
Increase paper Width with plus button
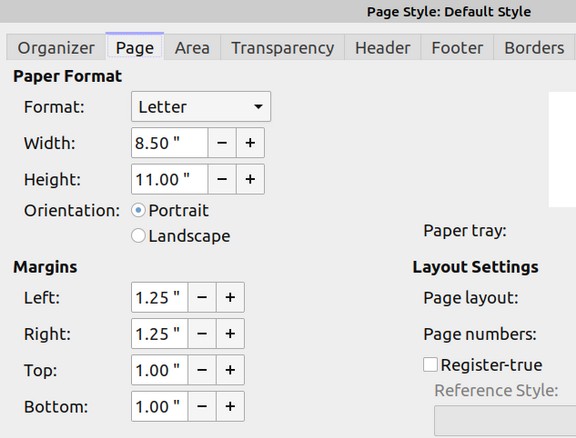[x=250, y=143]
